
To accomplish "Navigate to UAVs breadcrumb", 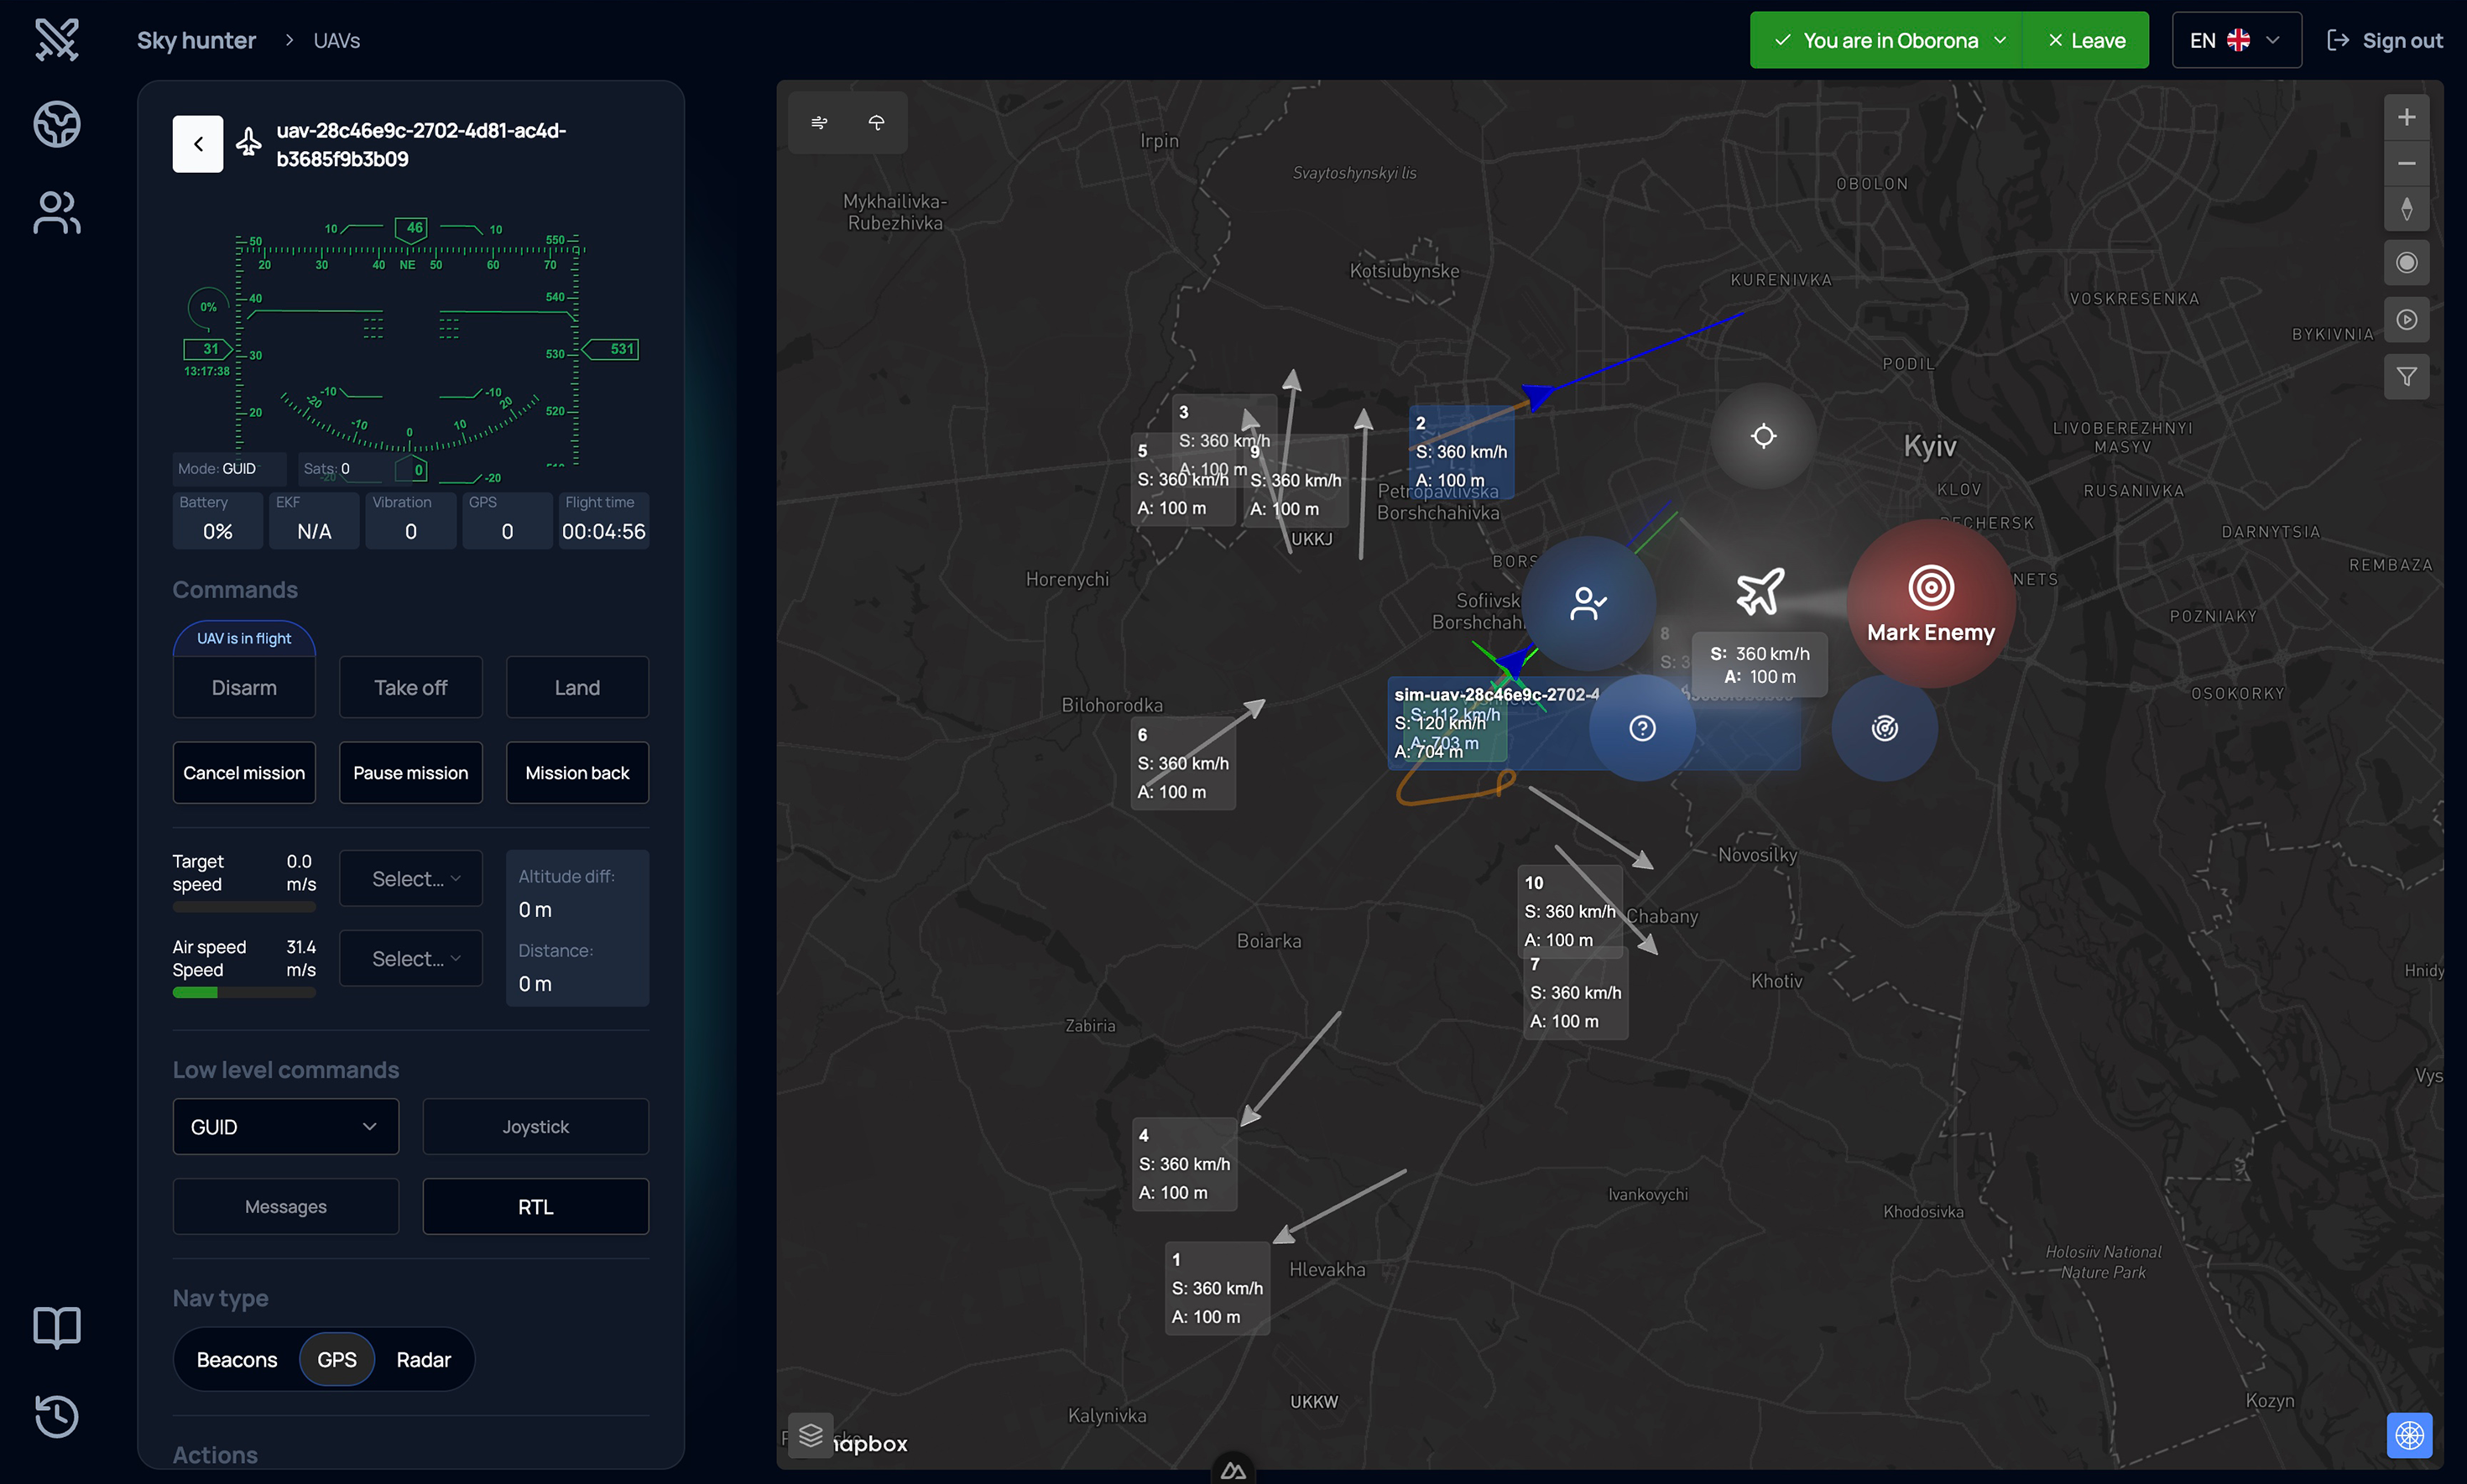I will (336, 40).
